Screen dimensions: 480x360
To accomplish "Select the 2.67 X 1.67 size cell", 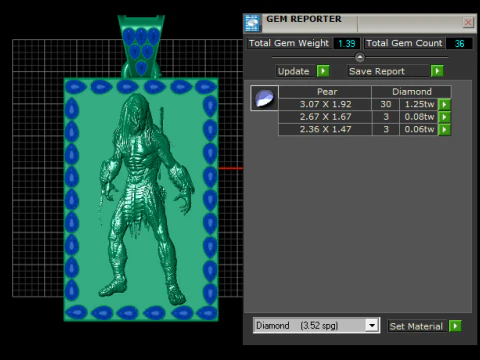I will pyautogui.click(x=325, y=117).
